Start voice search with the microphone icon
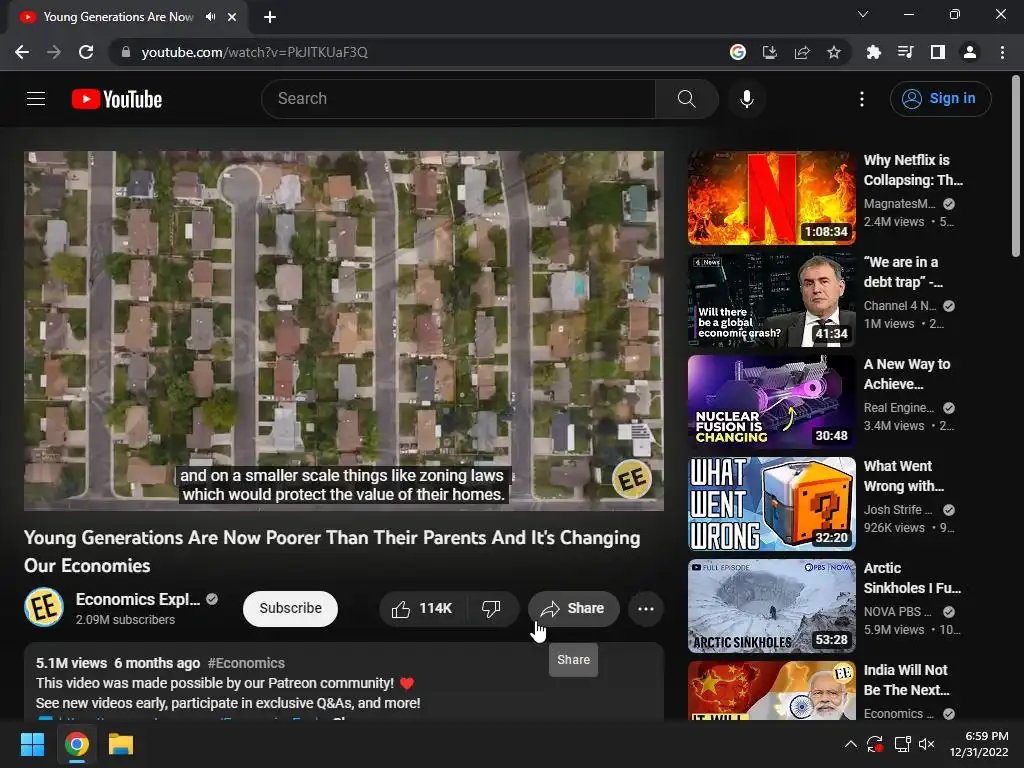Viewport: 1024px width, 768px height. 746,99
